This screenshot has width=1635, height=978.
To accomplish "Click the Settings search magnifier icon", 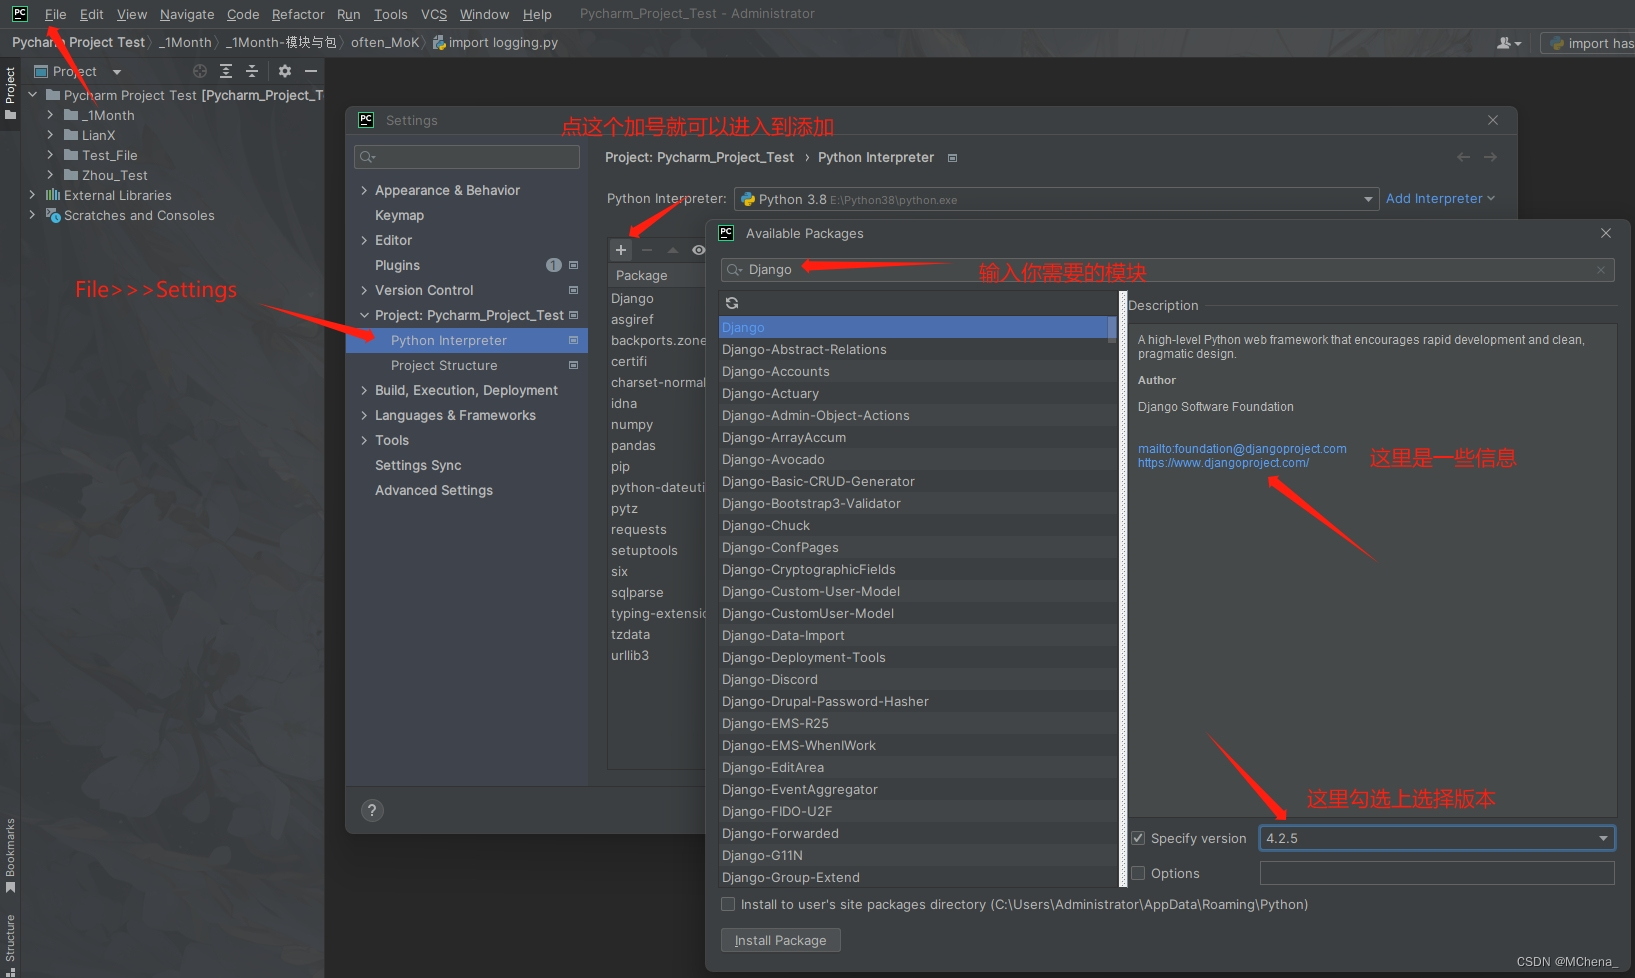I will 367,157.
